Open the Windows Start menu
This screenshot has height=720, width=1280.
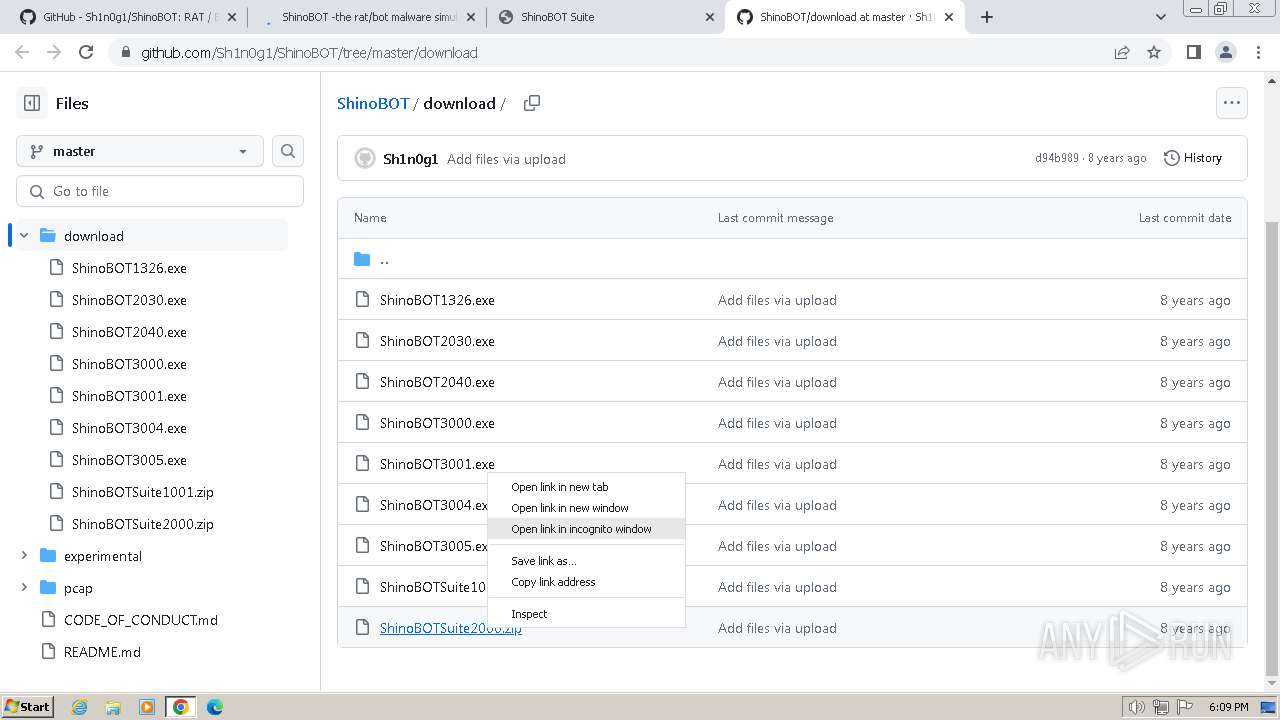click(x=28, y=707)
